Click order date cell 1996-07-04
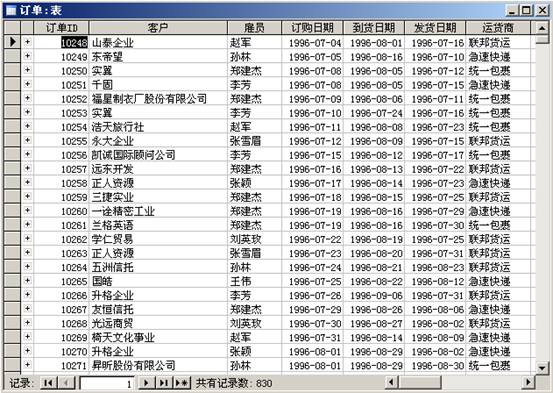 click(312, 42)
